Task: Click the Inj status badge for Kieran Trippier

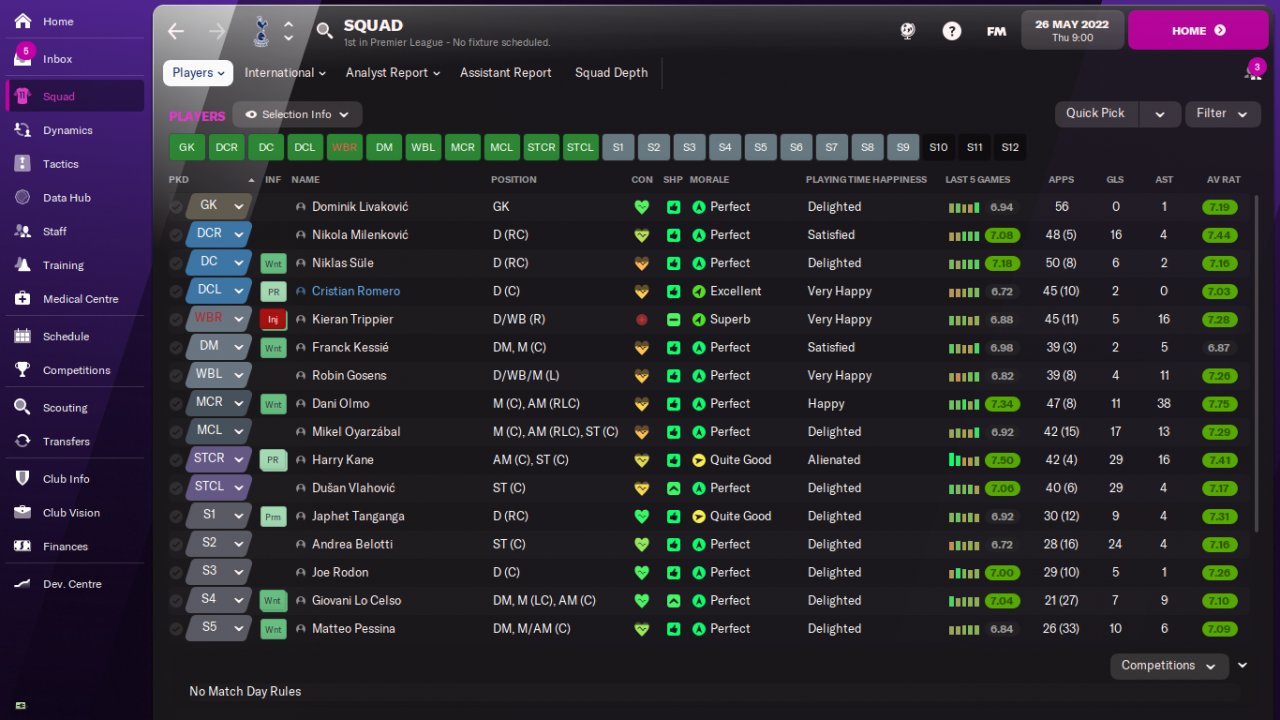Action: pos(272,320)
